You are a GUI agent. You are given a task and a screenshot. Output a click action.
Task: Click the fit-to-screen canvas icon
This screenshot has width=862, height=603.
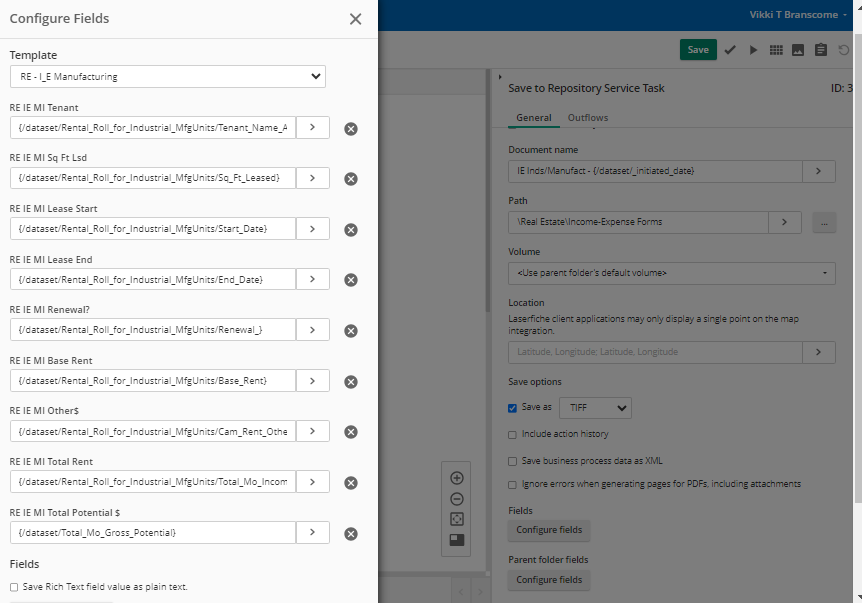(457, 519)
